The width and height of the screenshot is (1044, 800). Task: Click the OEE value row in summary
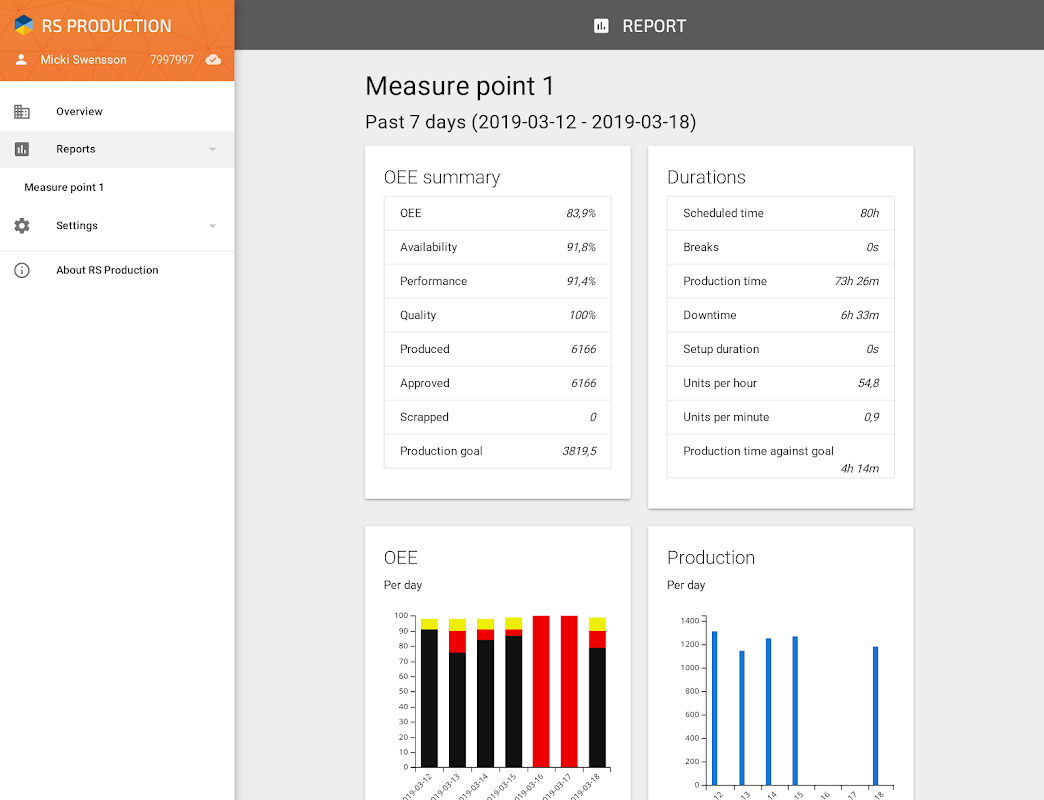tap(497, 213)
